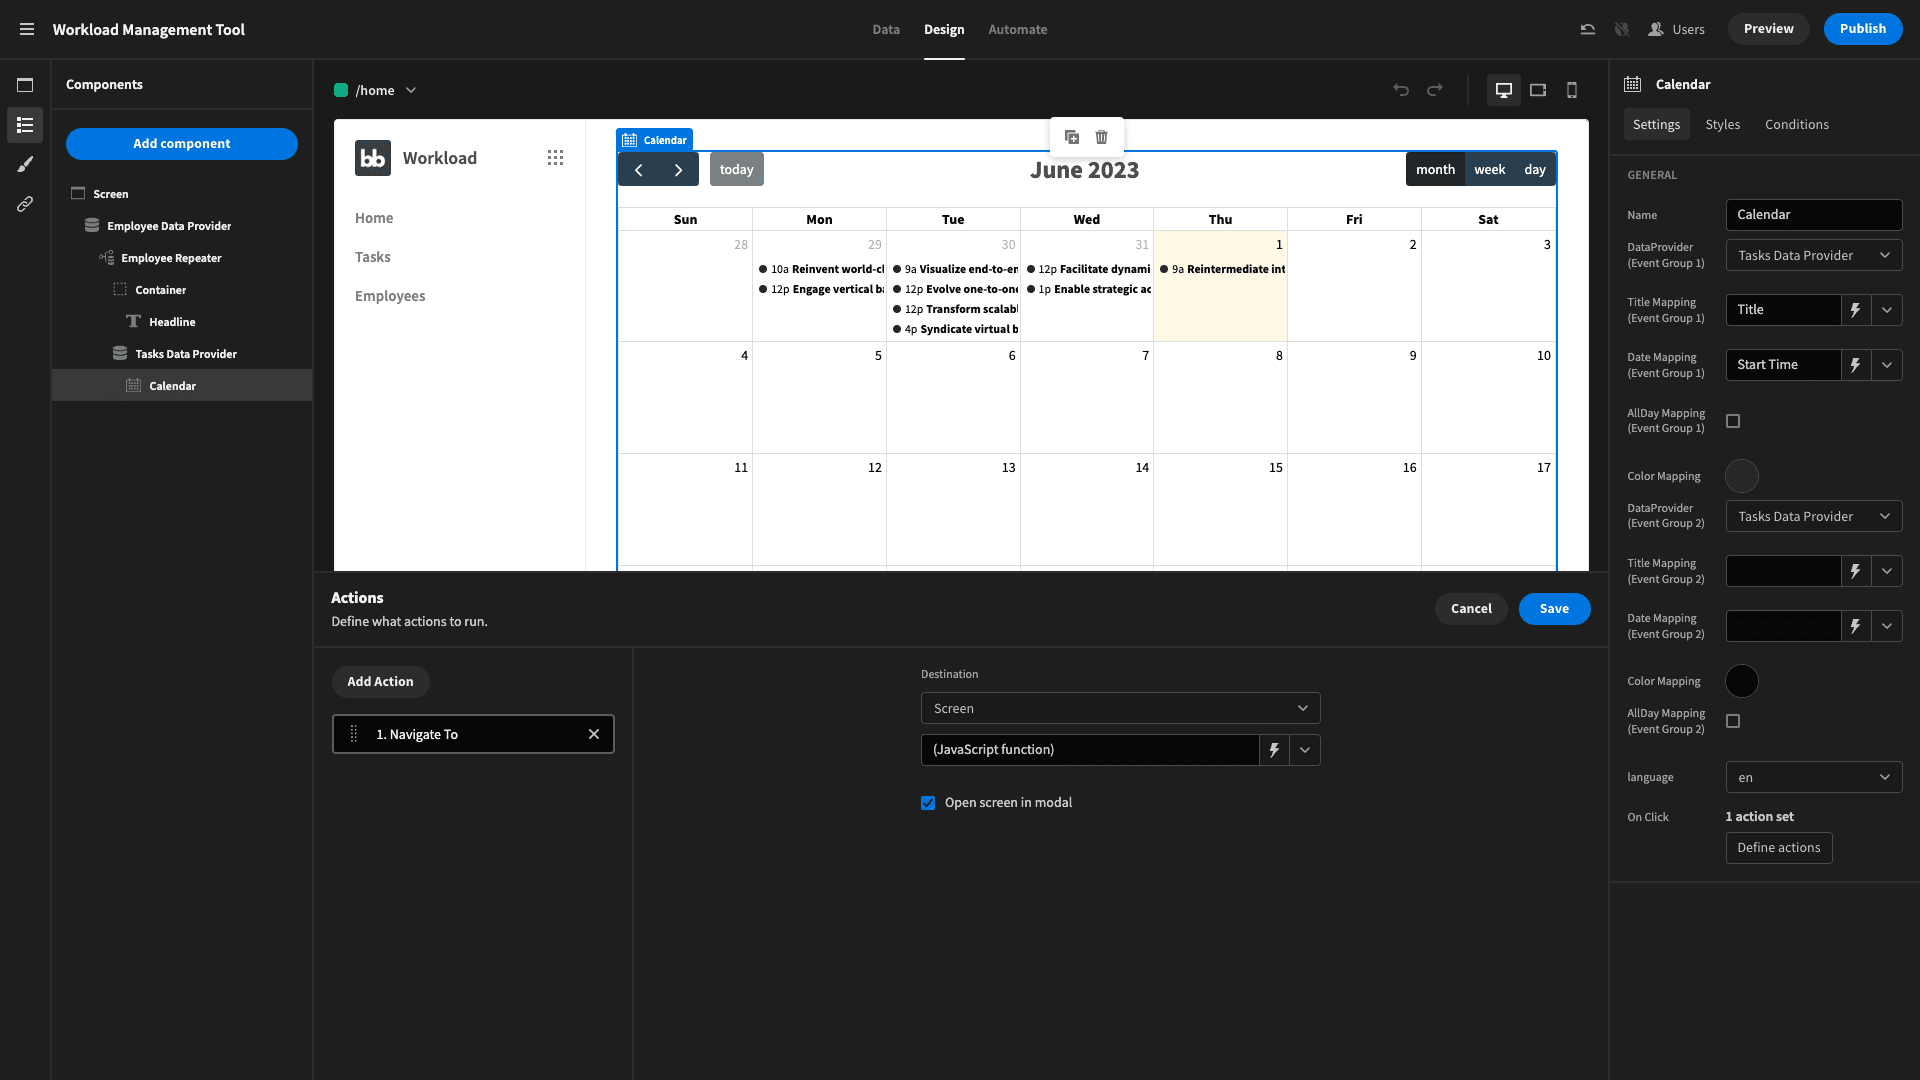1920x1080 pixels.
Task: Toggle AllDay Mapping Event Group 2 checkbox
Action: click(1734, 721)
